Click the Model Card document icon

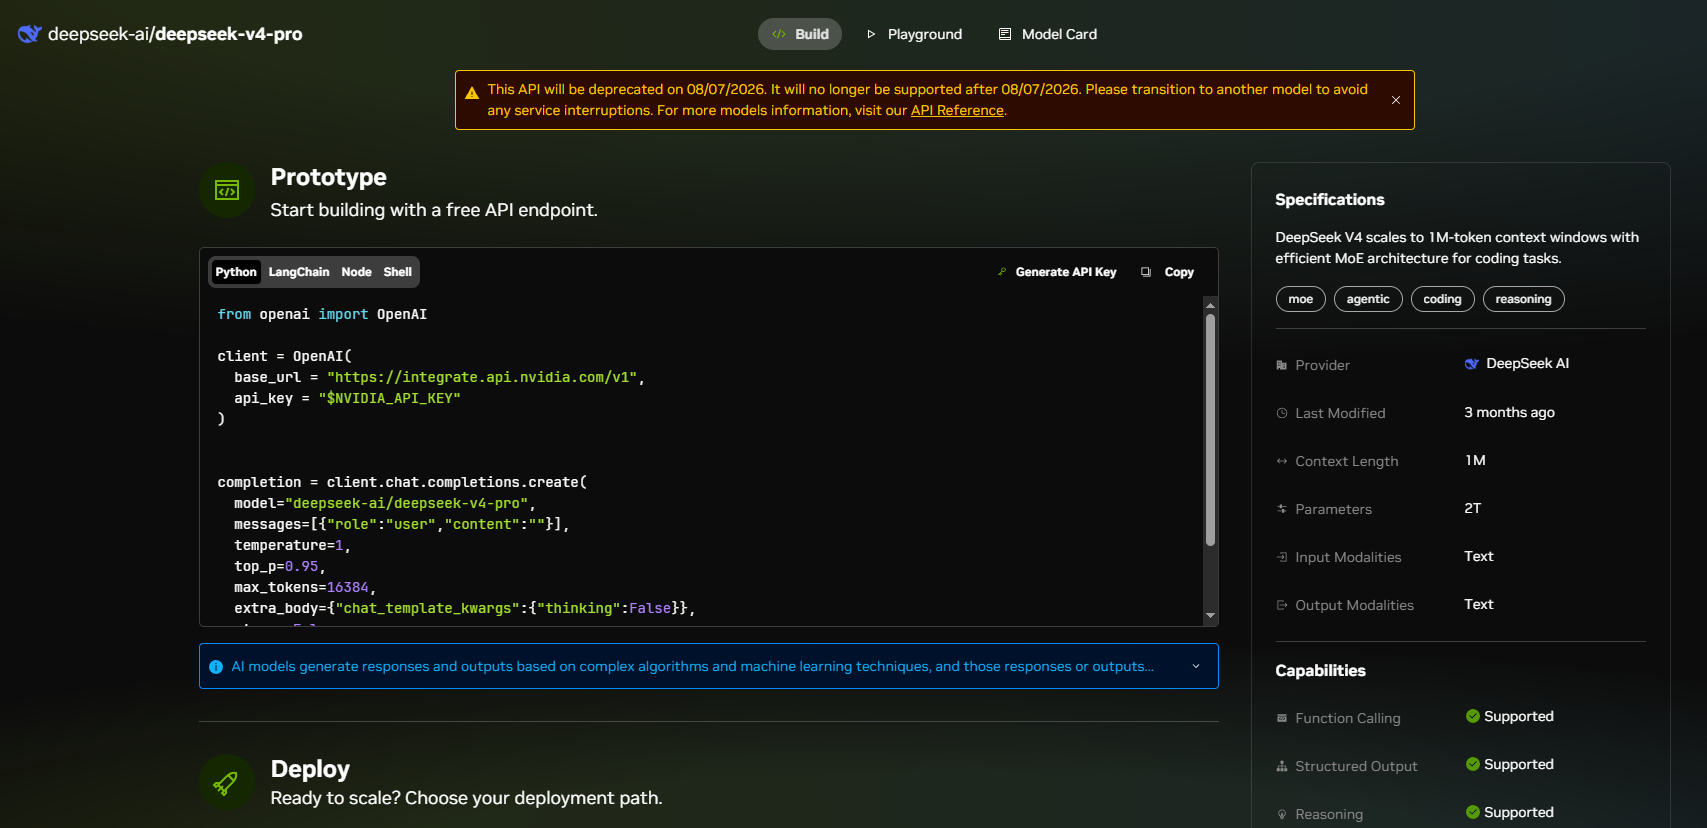pyautogui.click(x=1005, y=34)
